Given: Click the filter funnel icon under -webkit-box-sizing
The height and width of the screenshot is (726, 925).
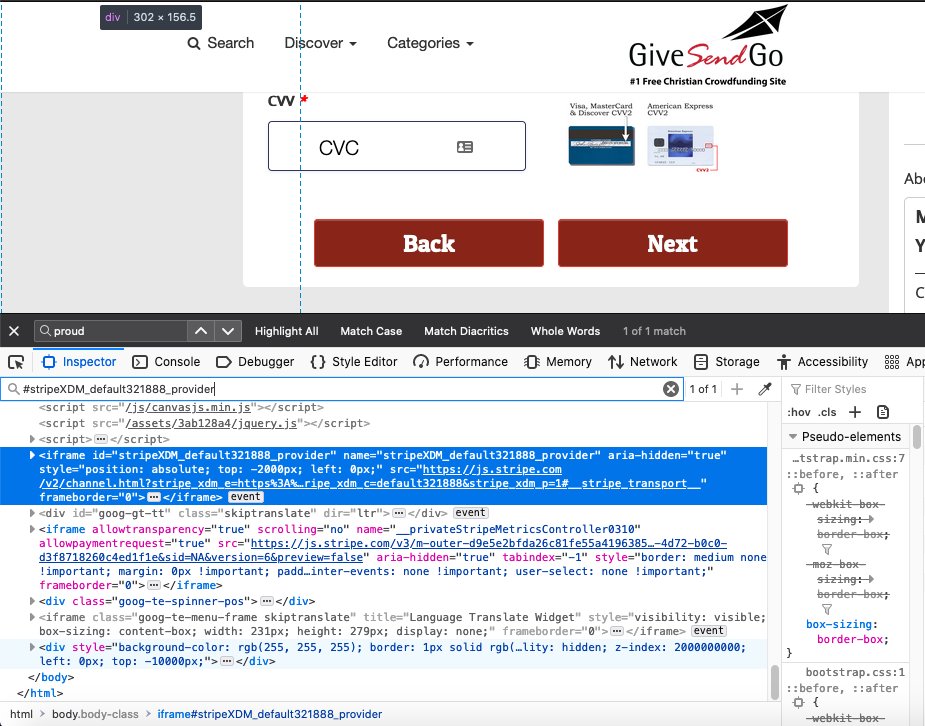Looking at the screenshot, I should click(x=827, y=549).
